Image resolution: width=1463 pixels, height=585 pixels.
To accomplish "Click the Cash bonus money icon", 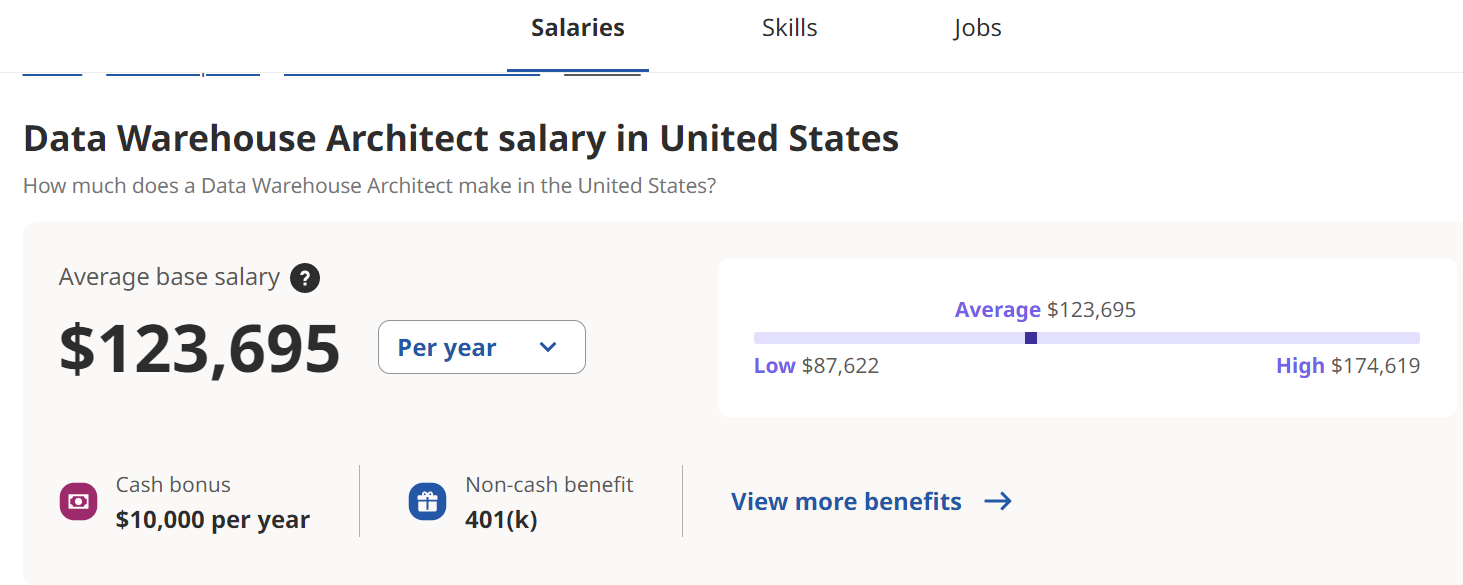I will pyautogui.click(x=78, y=501).
